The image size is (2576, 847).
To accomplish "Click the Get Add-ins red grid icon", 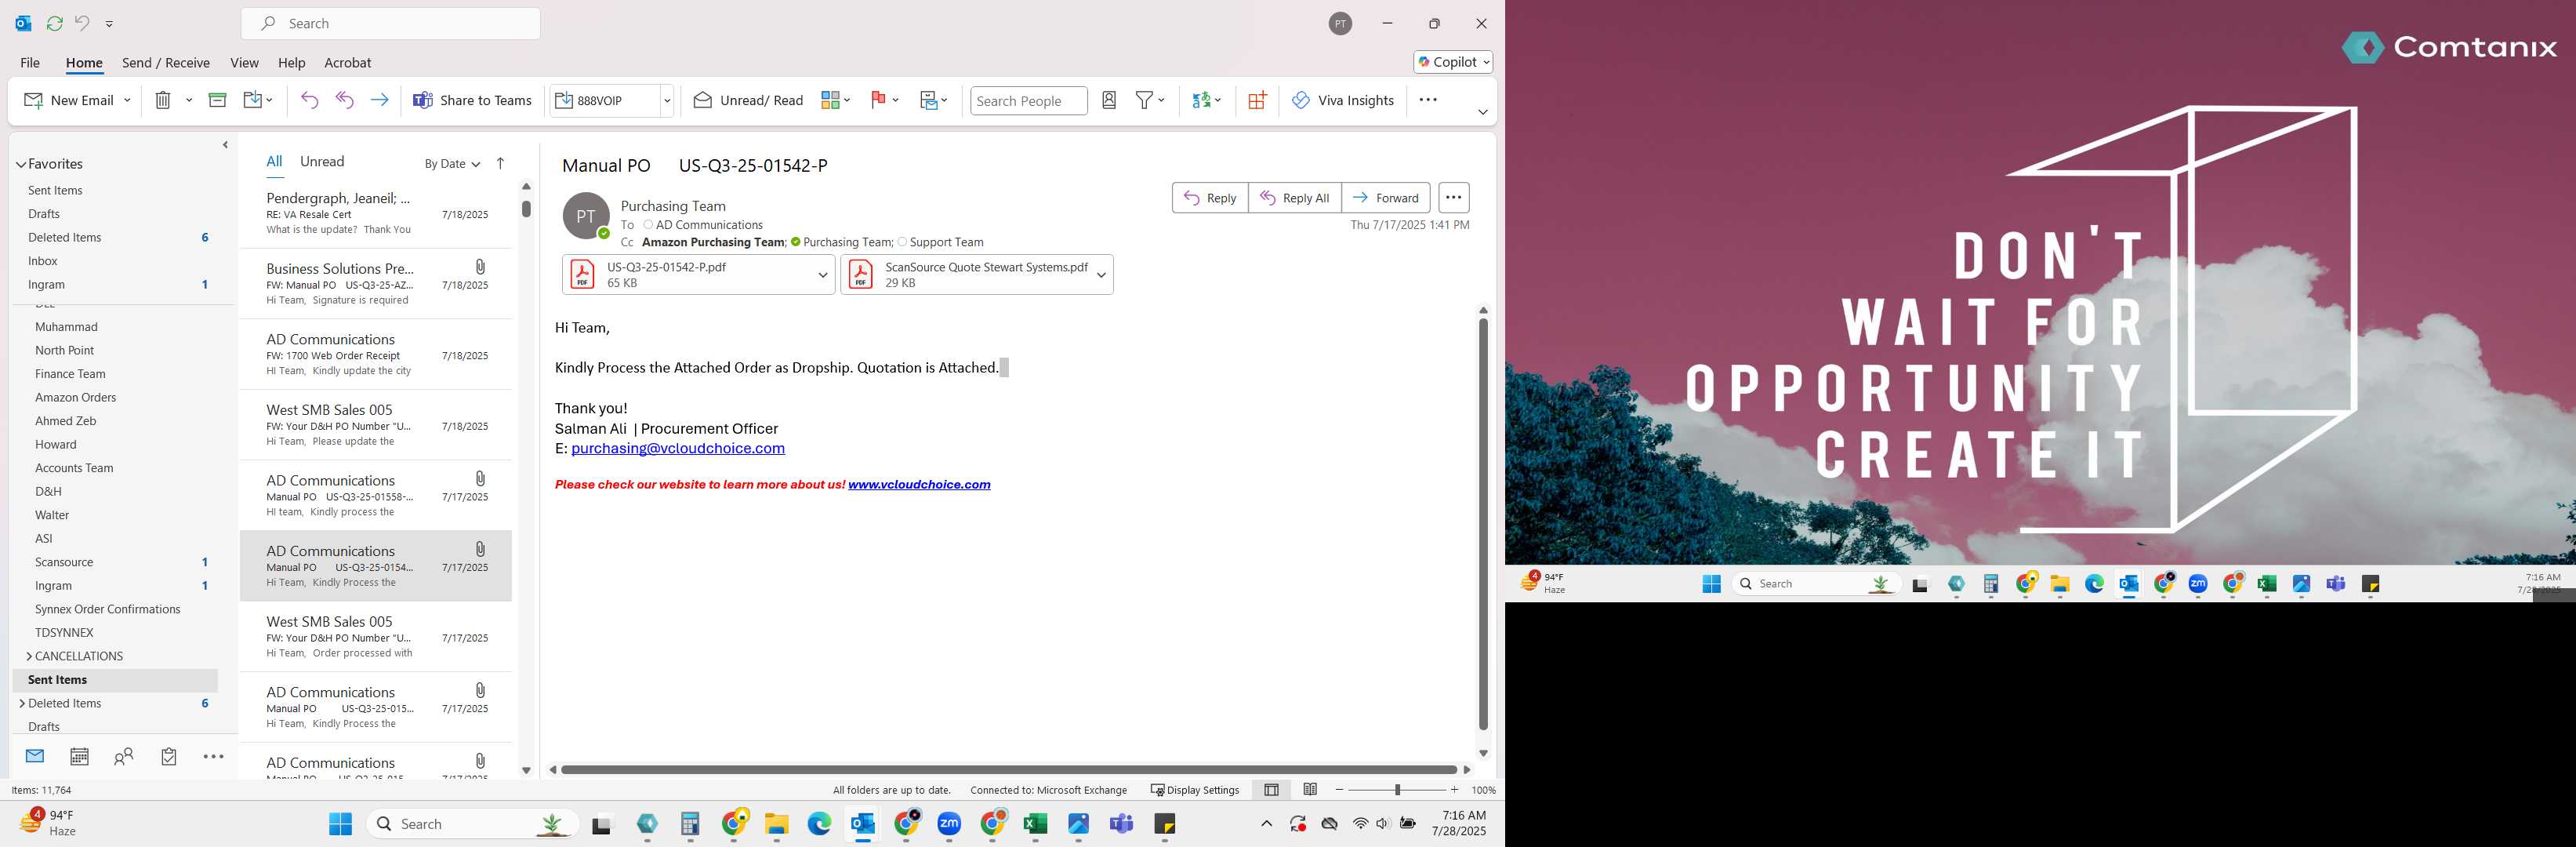I will pyautogui.click(x=1257, y=100).
